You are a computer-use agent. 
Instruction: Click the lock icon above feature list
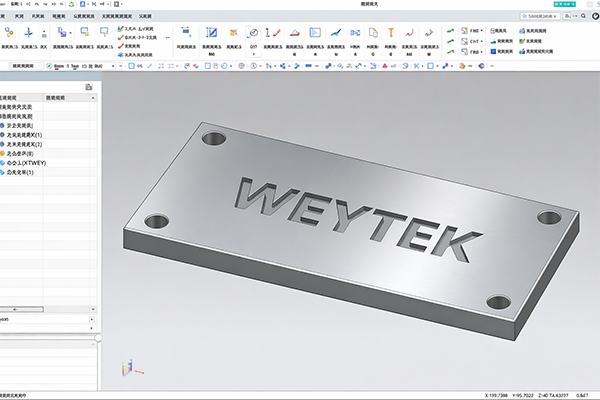pos(89,87)
